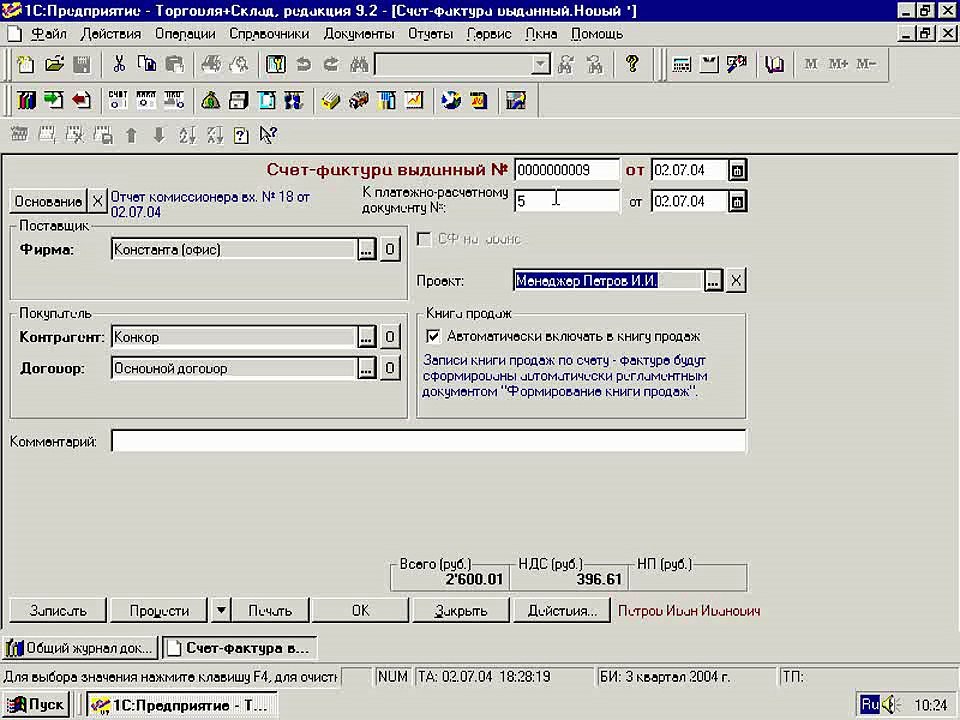Open the Действия menu

[111, 34]
